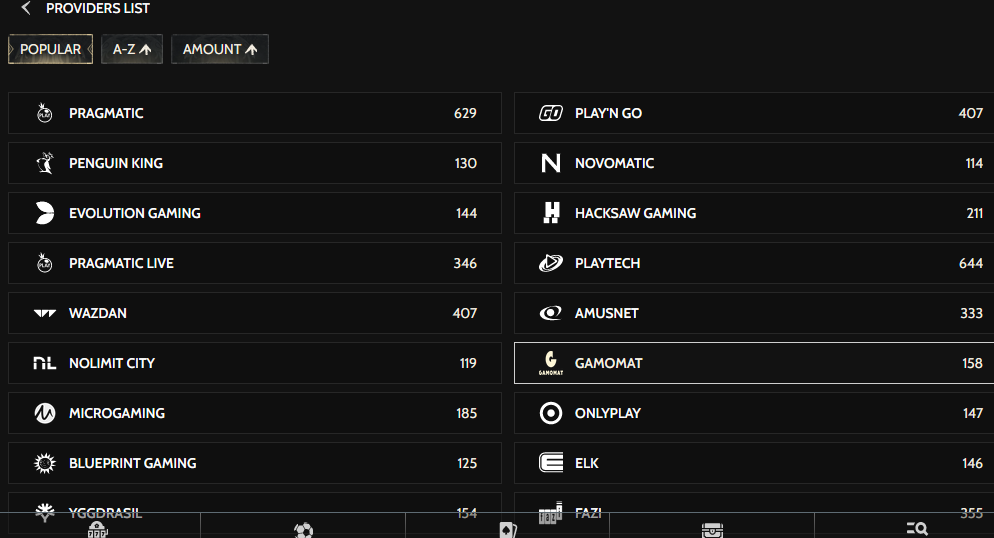The width and height of the screenshot is (994, 538).
Task: Open the Nolimit City provider
Action: [x=255, y=363]
